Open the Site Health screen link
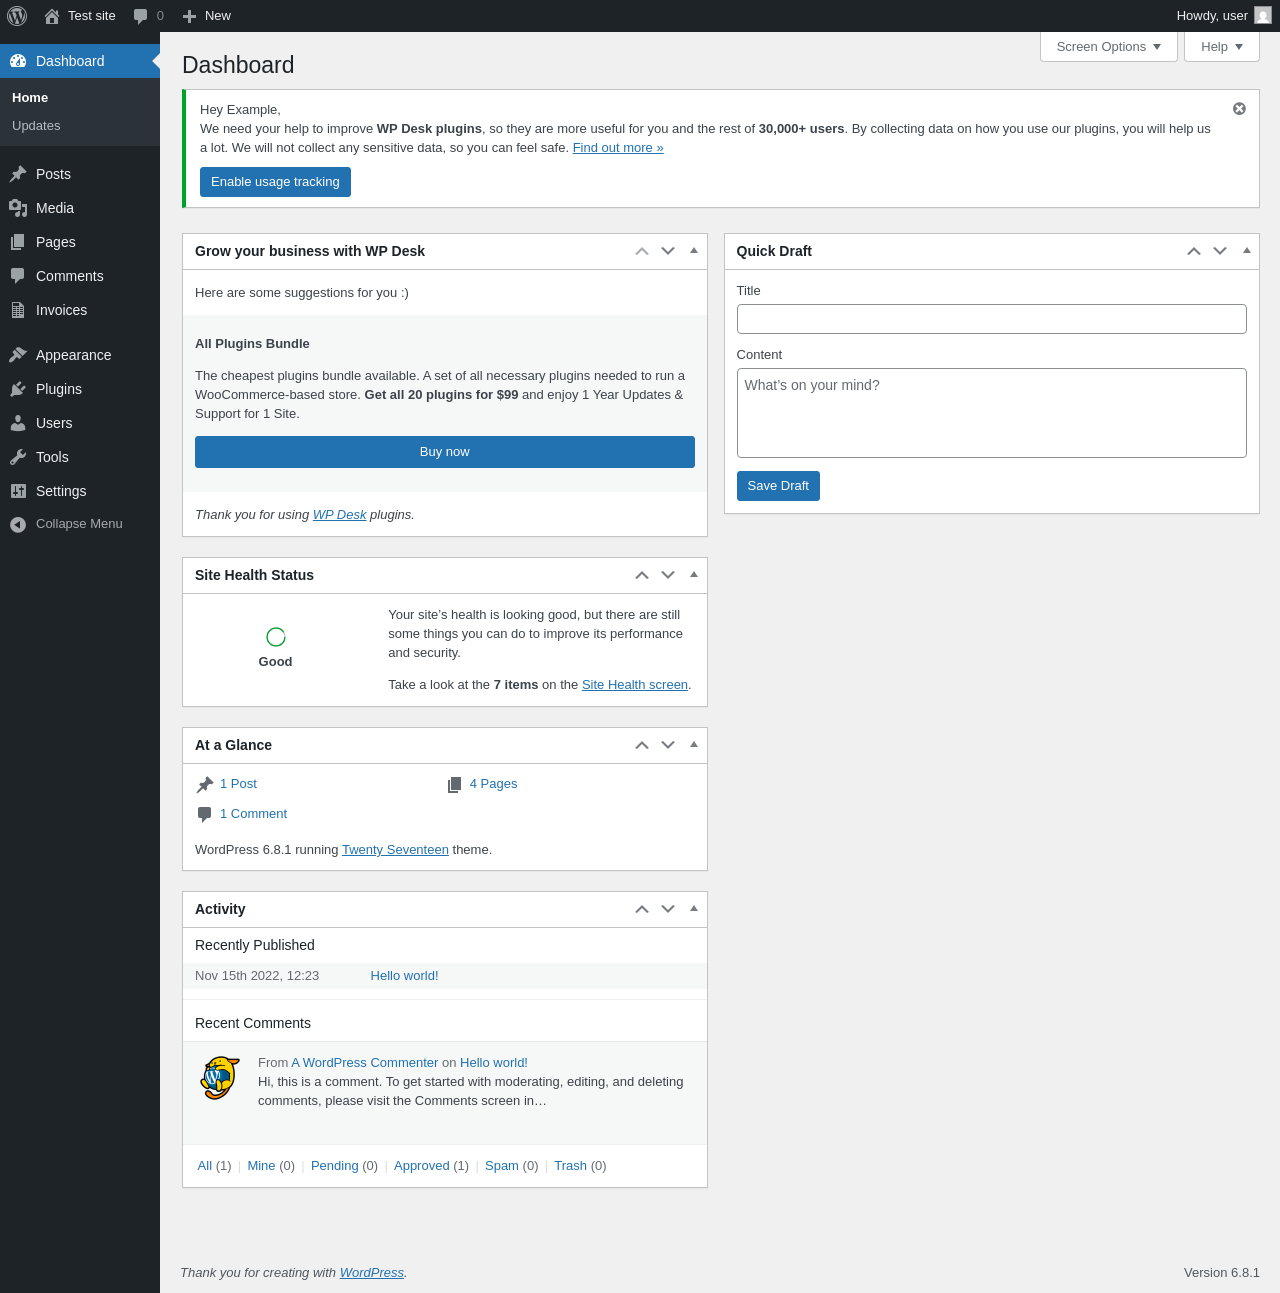Screen dimensions: 1280x1293 point(635,685)
